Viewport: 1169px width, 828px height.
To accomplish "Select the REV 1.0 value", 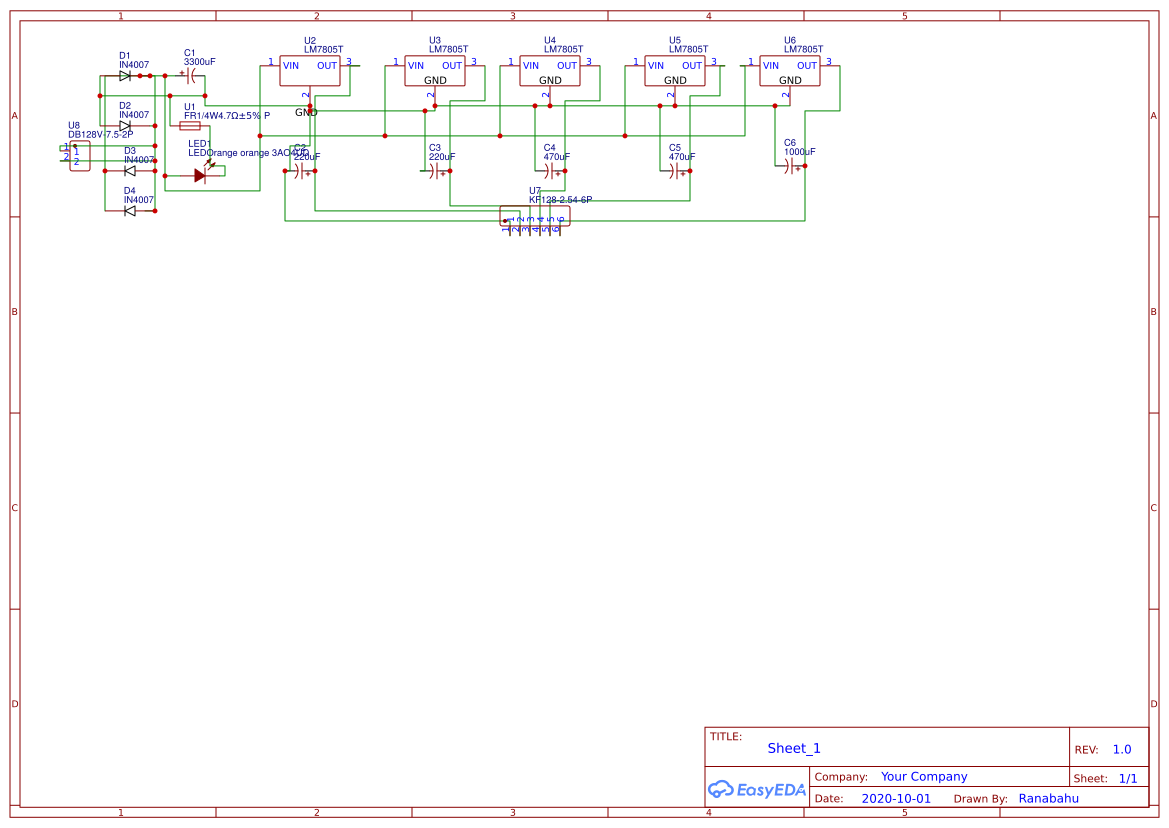I will pyautogui.click(x=1121, y=748).
